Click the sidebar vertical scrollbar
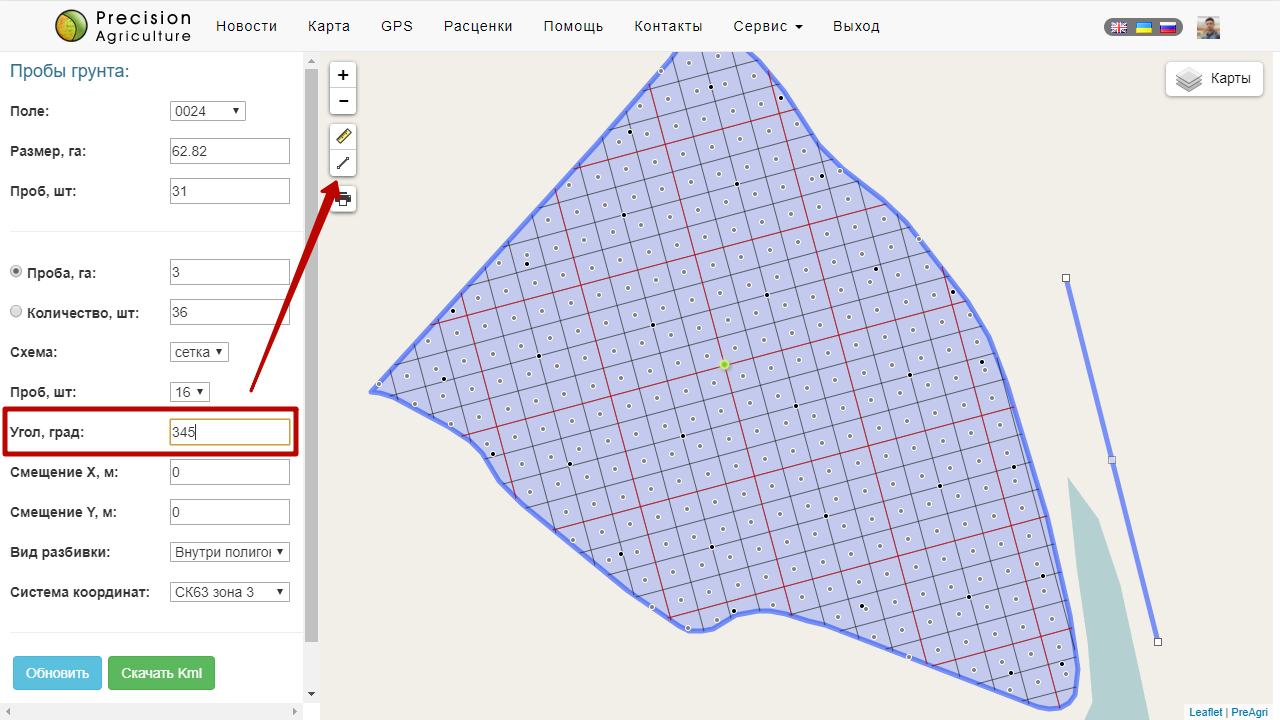This screenshot has width=1280, height=720. [x=311, y=350]
